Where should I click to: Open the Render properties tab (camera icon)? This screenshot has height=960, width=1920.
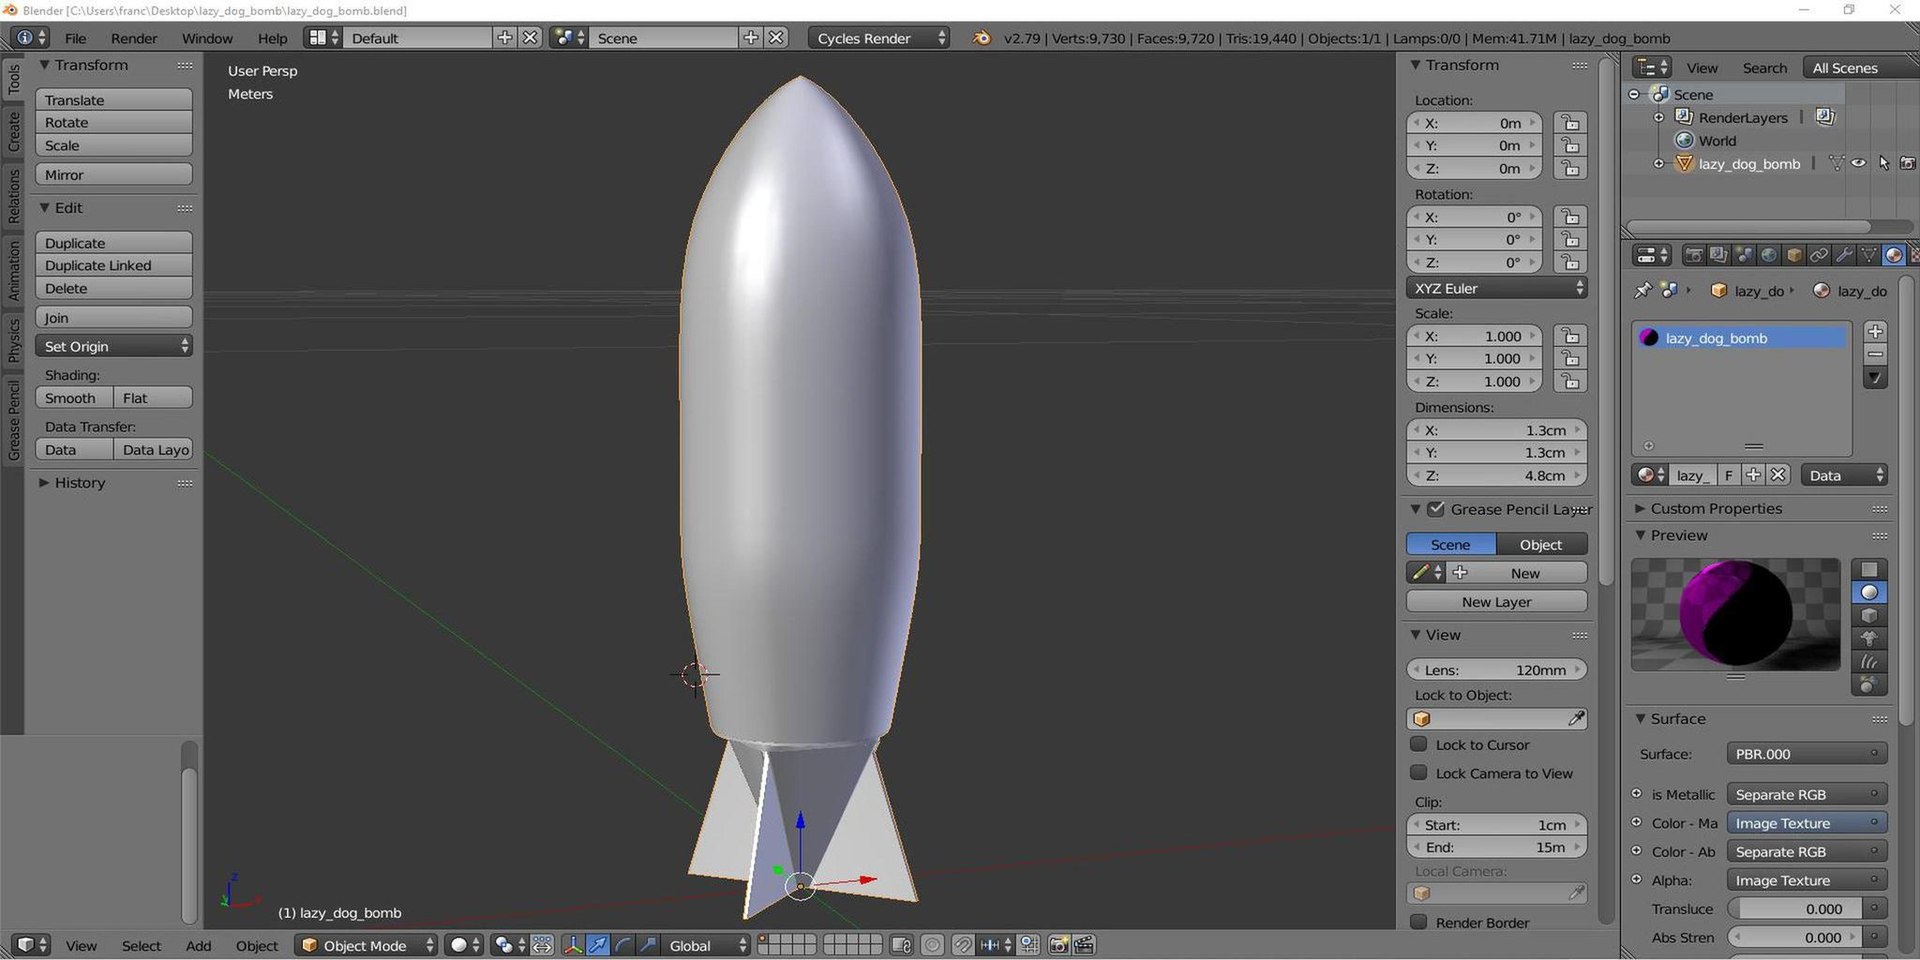tap(1693, 255)
